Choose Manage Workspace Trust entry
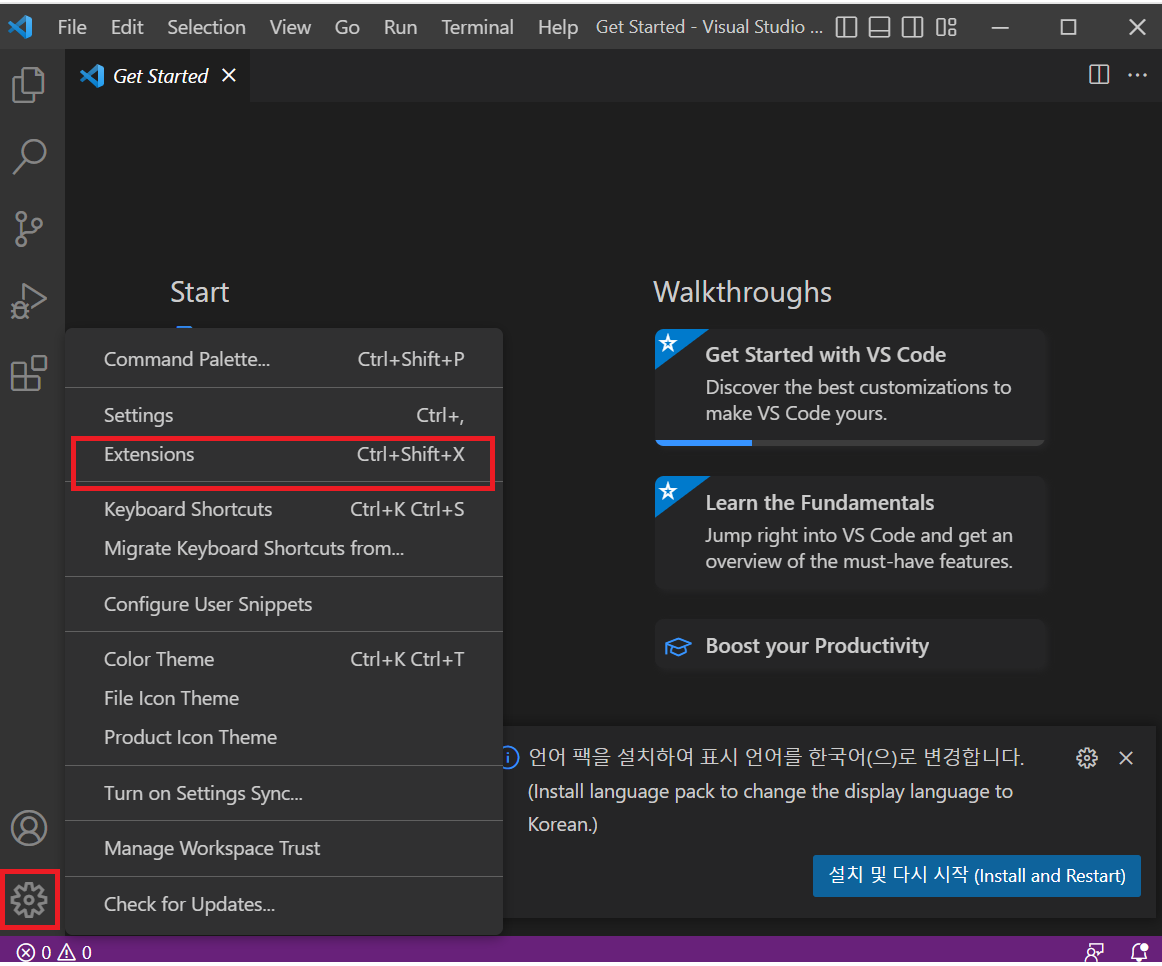This screenshot has height=966, width=1162. point(284,848)
